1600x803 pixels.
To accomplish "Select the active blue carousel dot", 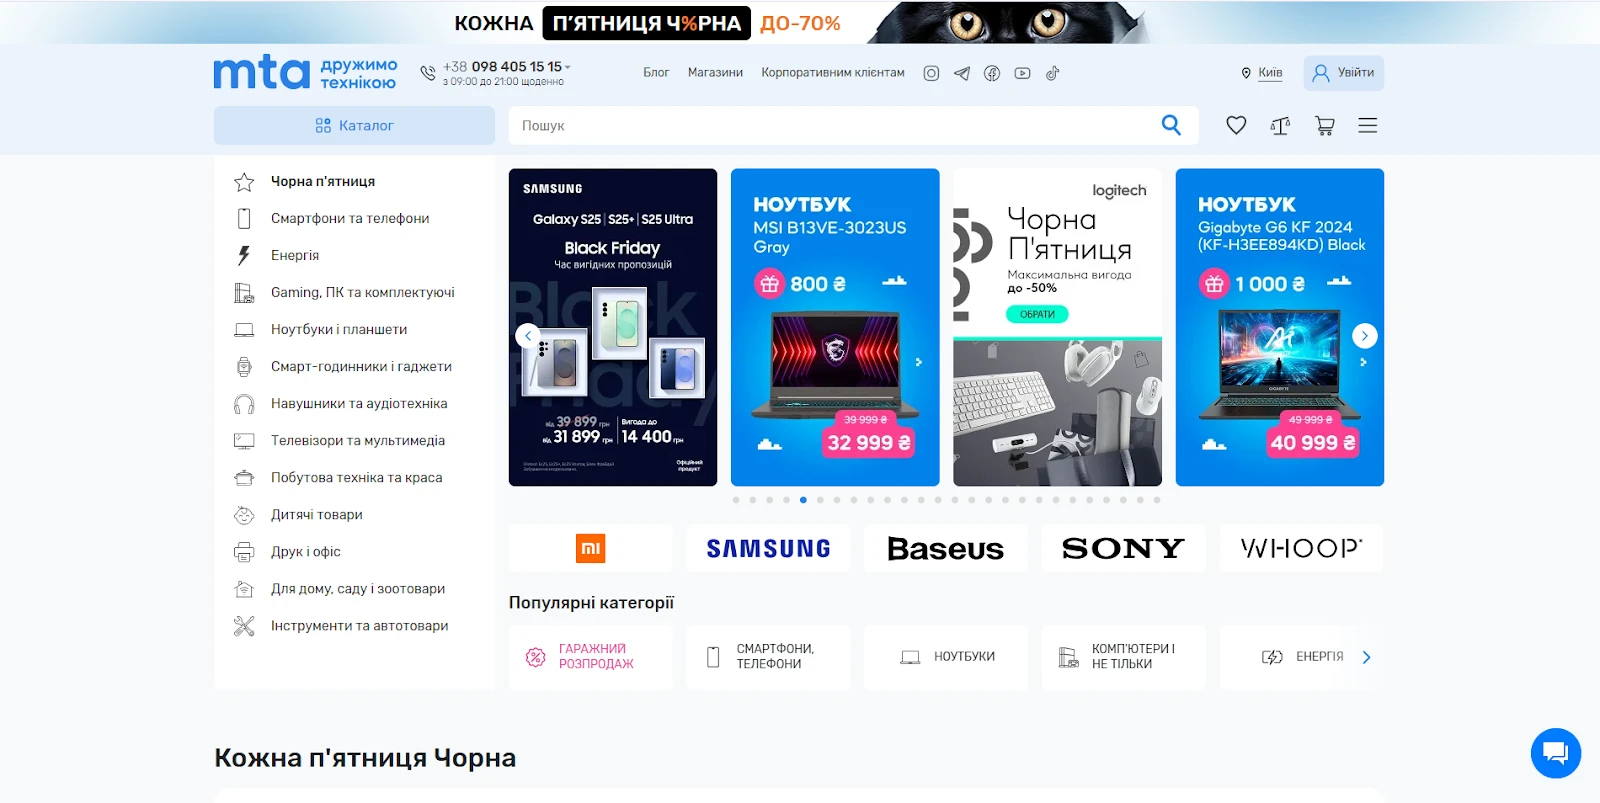I will click(803, 500).
